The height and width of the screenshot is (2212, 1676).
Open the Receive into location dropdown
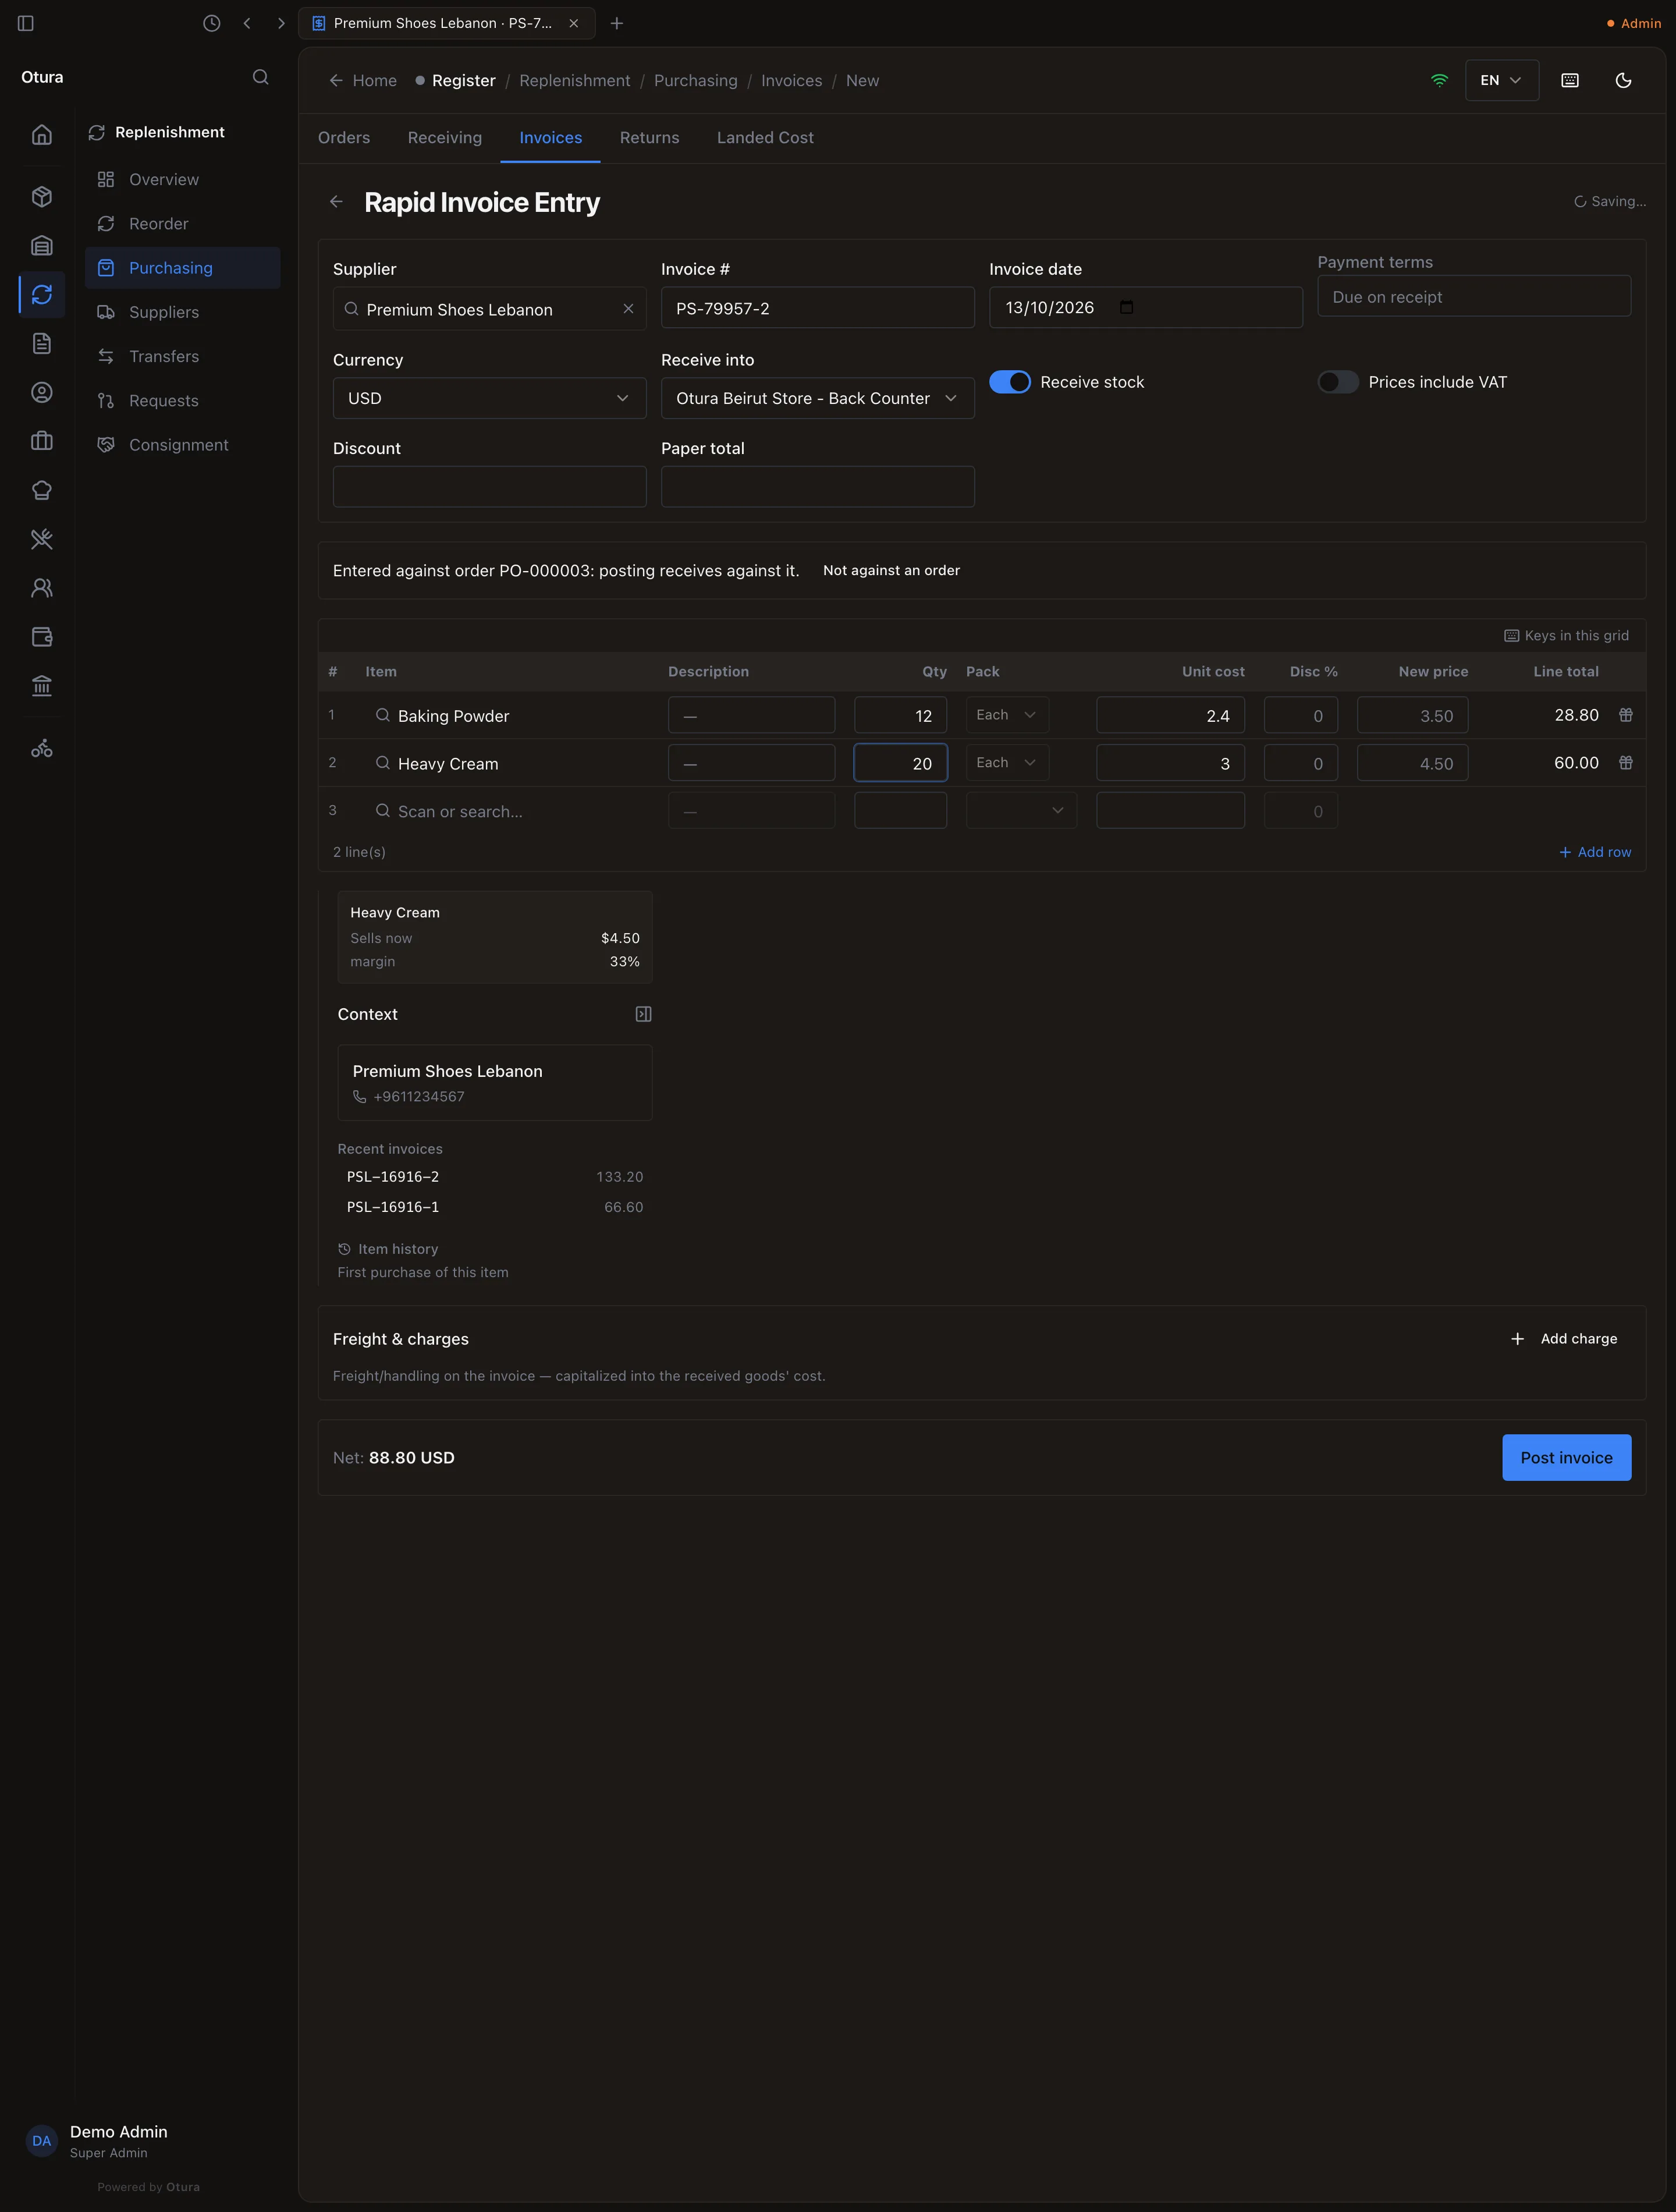pos(817,398)
